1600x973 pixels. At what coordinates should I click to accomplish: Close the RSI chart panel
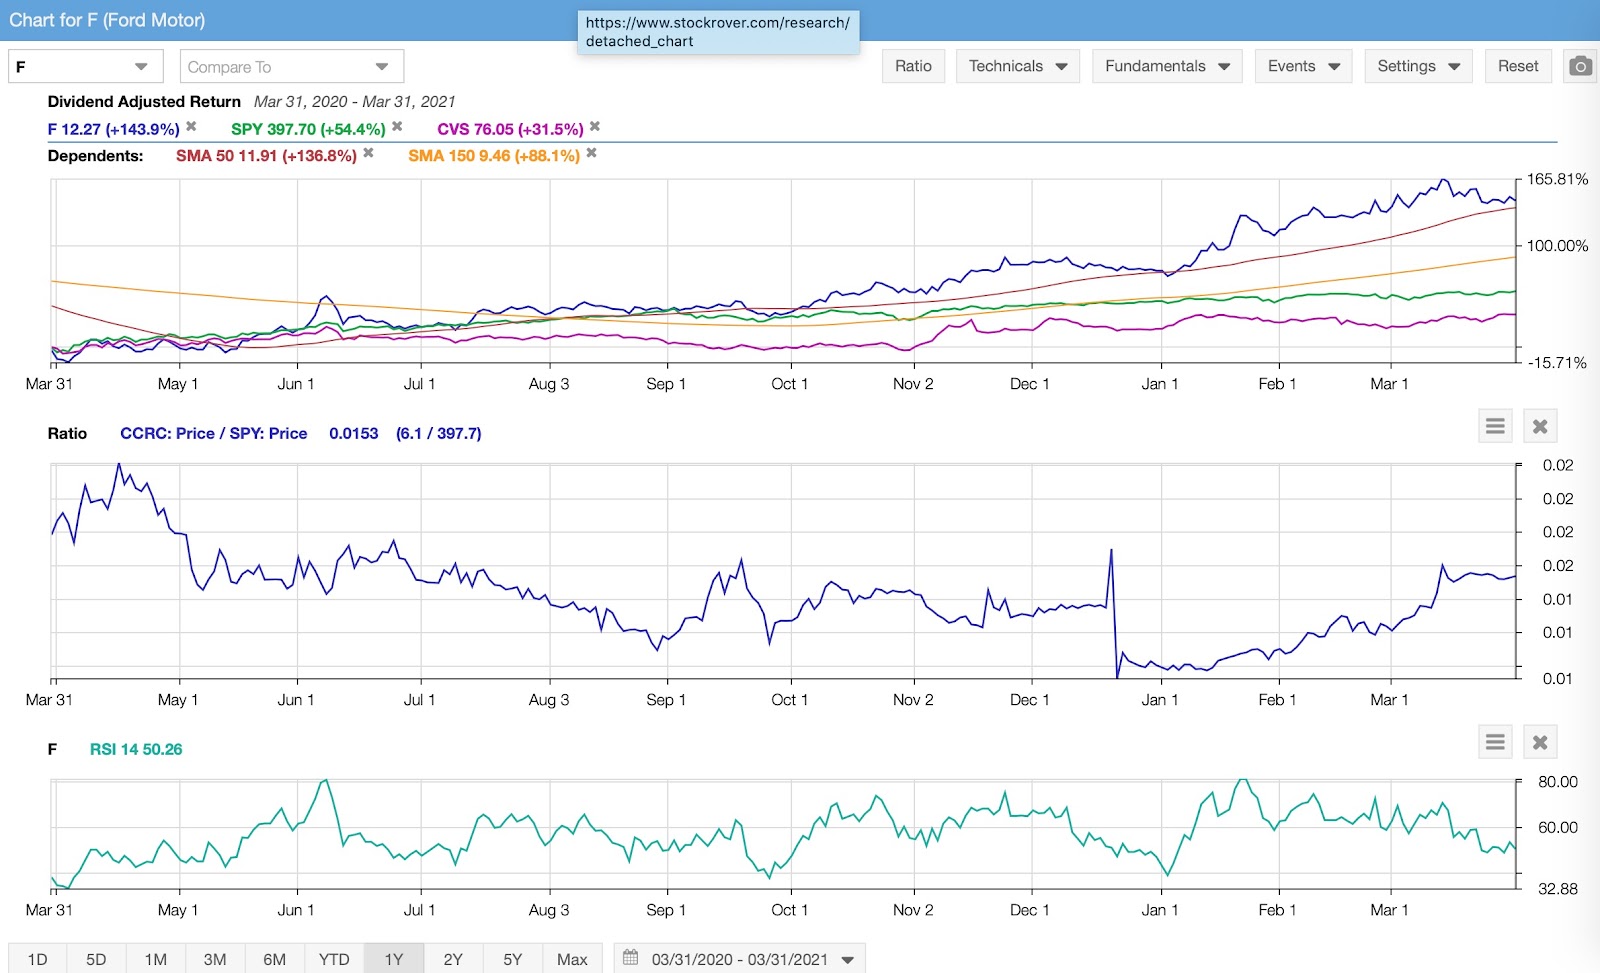tap(1540, 742)
